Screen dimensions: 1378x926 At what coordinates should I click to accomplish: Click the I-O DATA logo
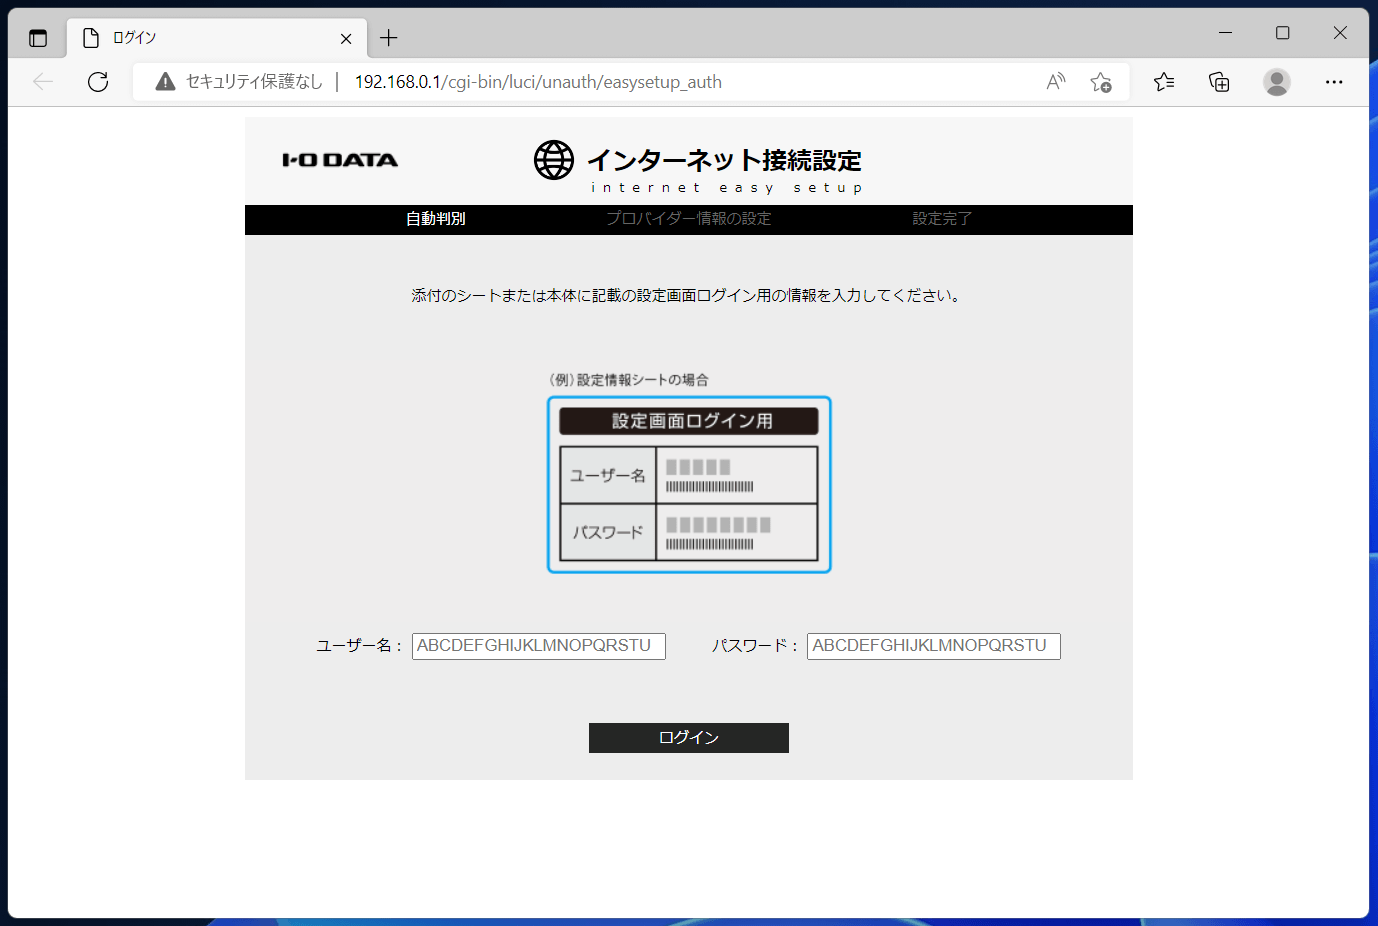340,160
